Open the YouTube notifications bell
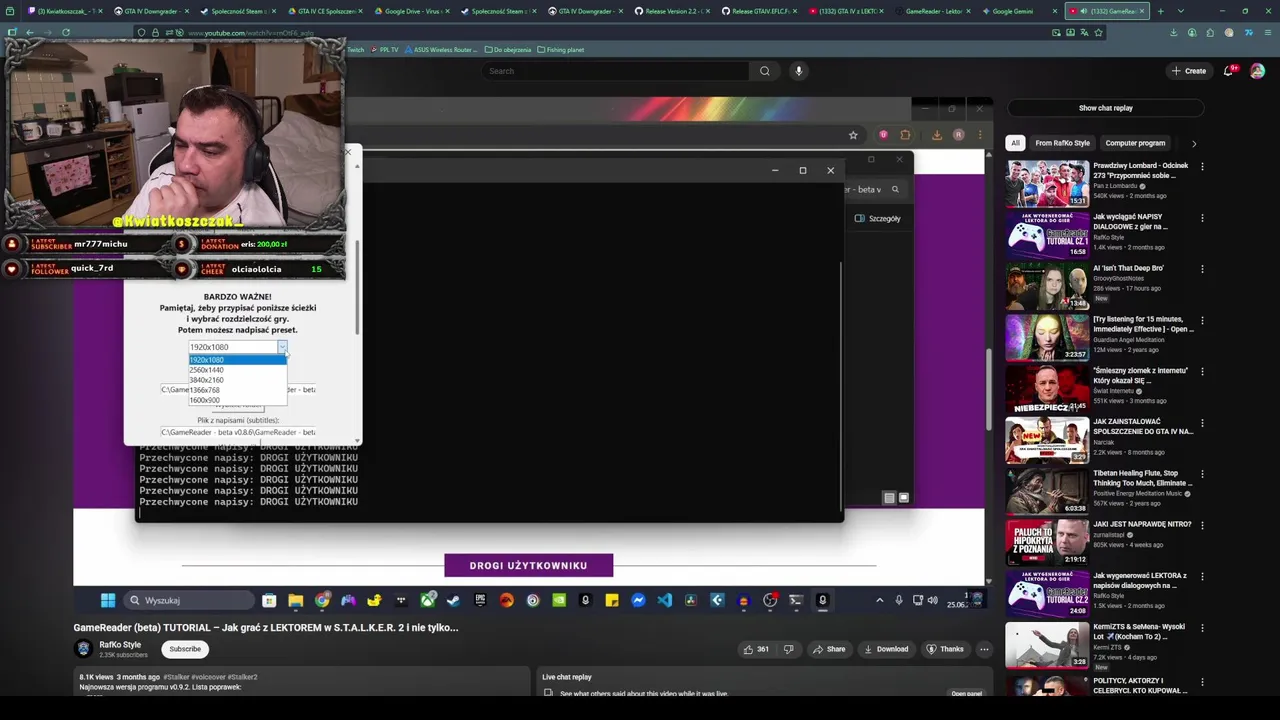This screenshot has width=1280, height=720. point(1230,71)
